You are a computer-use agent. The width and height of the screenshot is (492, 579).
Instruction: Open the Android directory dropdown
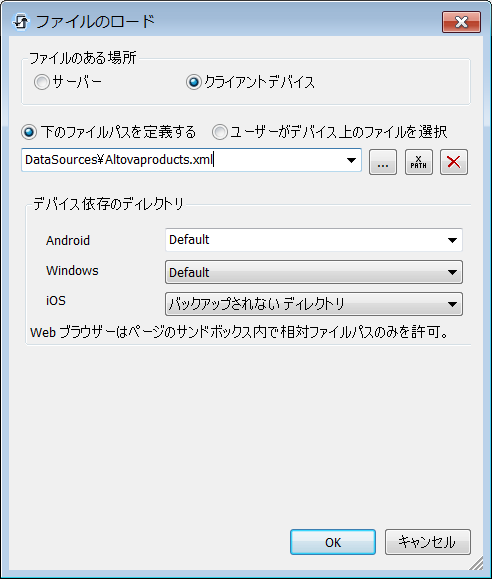[314, 240]
